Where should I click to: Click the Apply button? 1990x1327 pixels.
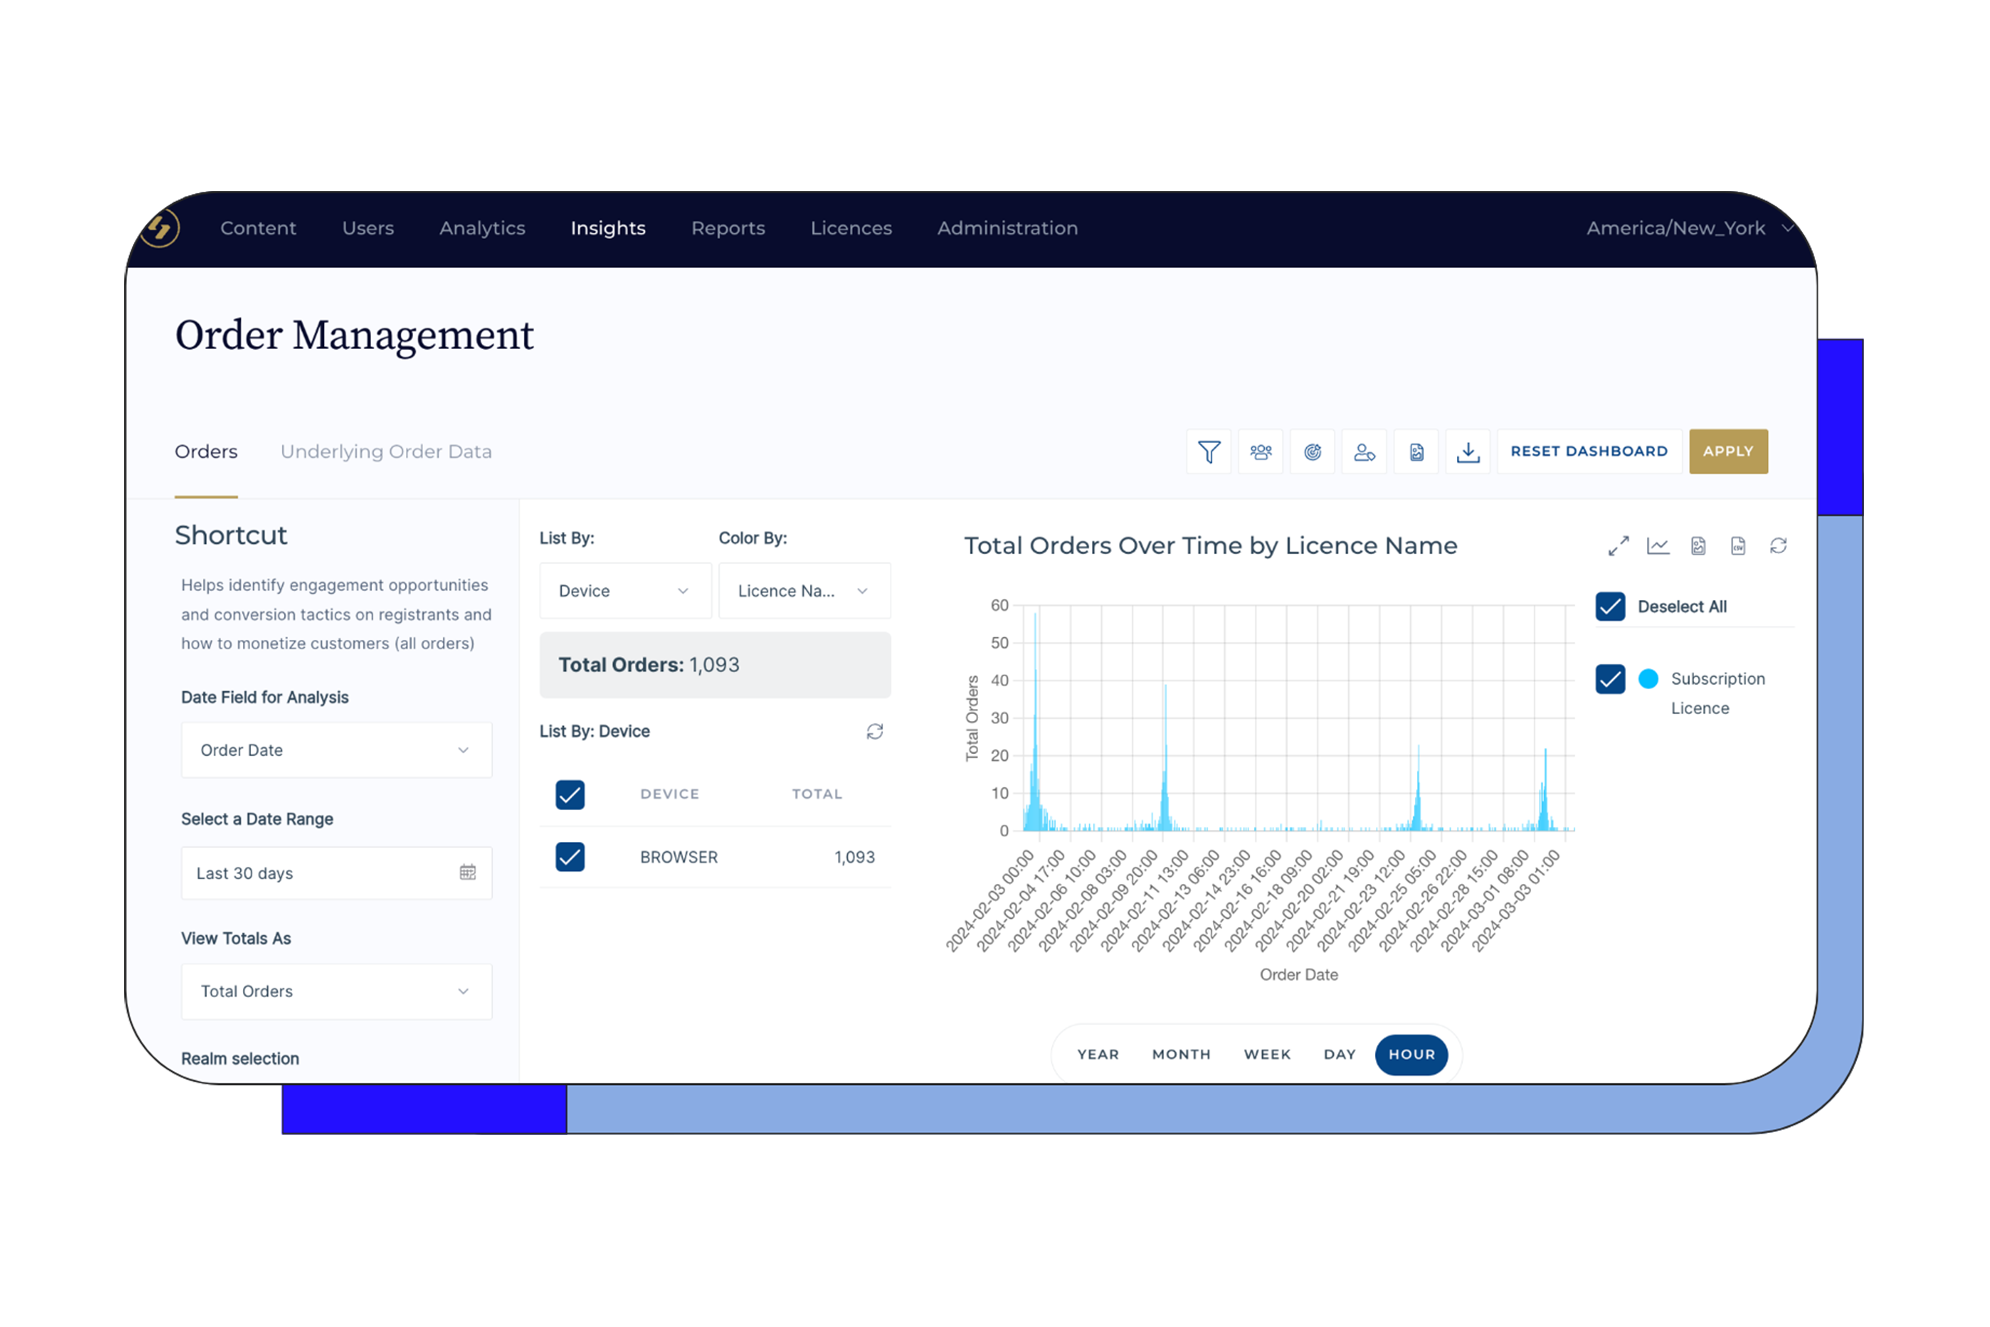1726,452
